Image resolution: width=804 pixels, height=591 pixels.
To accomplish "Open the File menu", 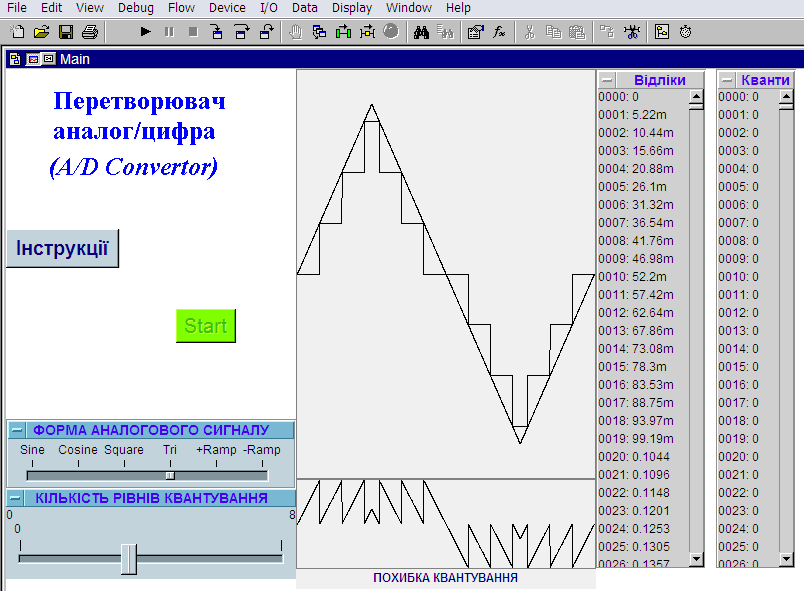I will 17,8.
